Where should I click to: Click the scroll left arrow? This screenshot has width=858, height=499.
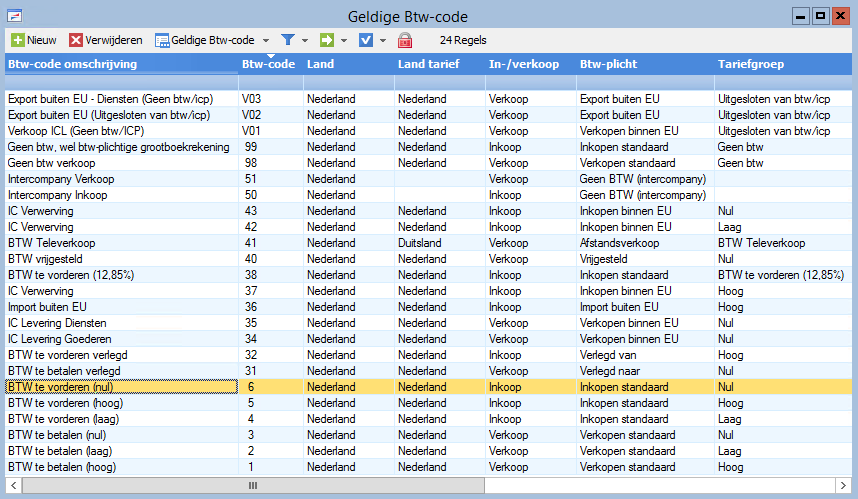click(14, 485)
